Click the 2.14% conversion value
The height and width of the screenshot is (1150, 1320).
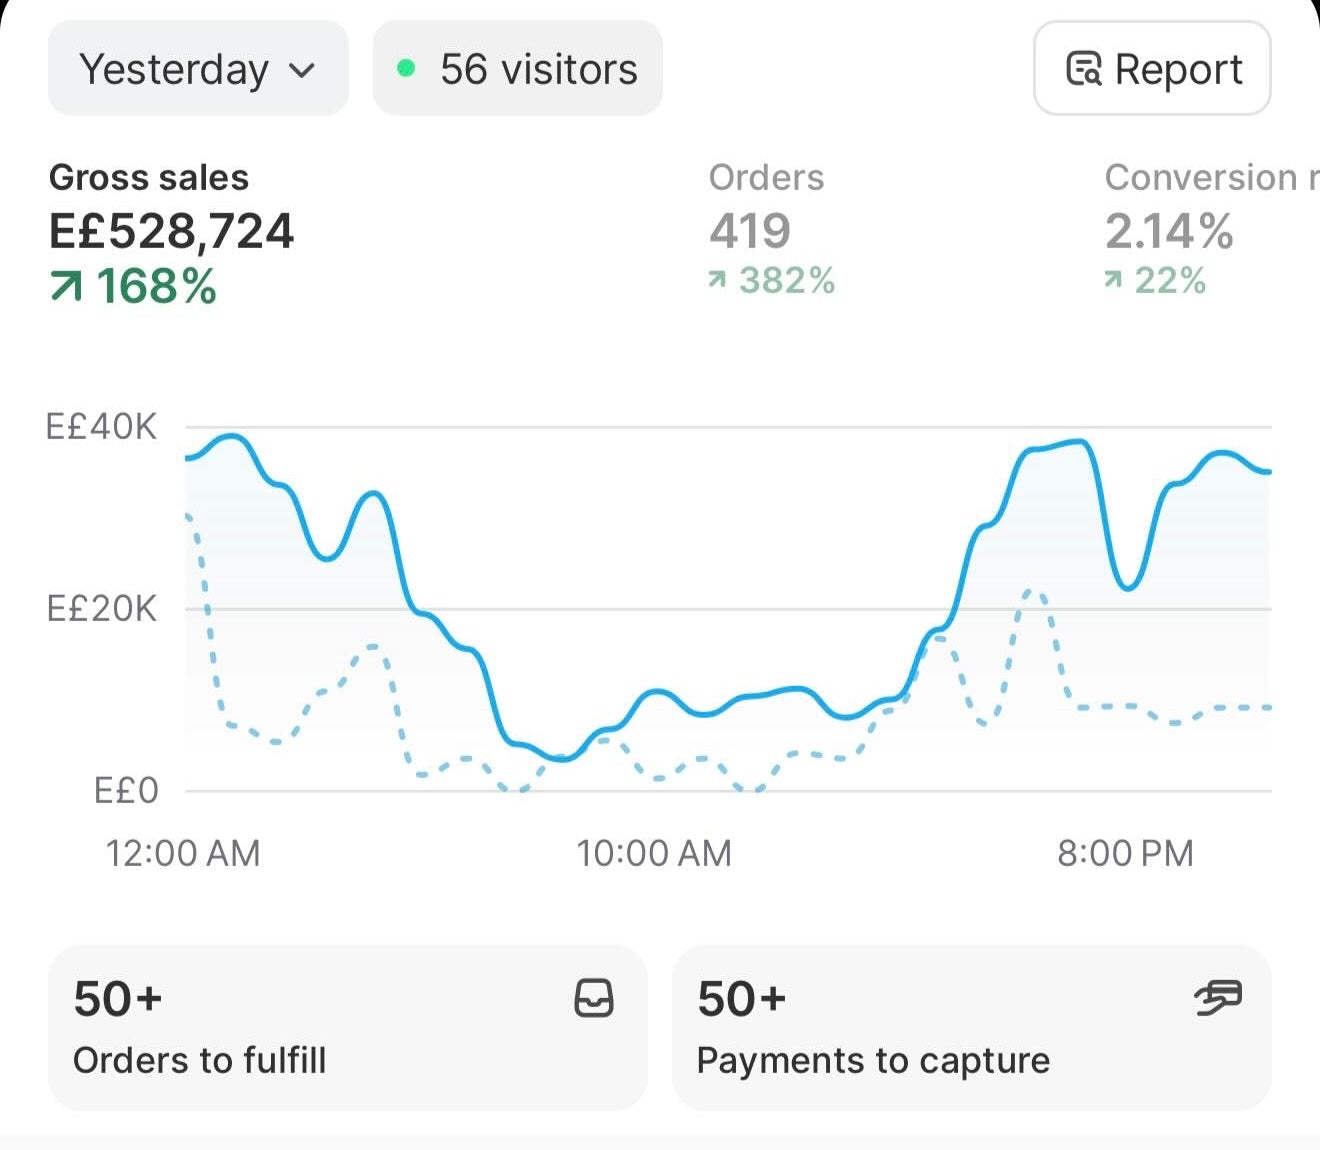(x=1169, y=231)
